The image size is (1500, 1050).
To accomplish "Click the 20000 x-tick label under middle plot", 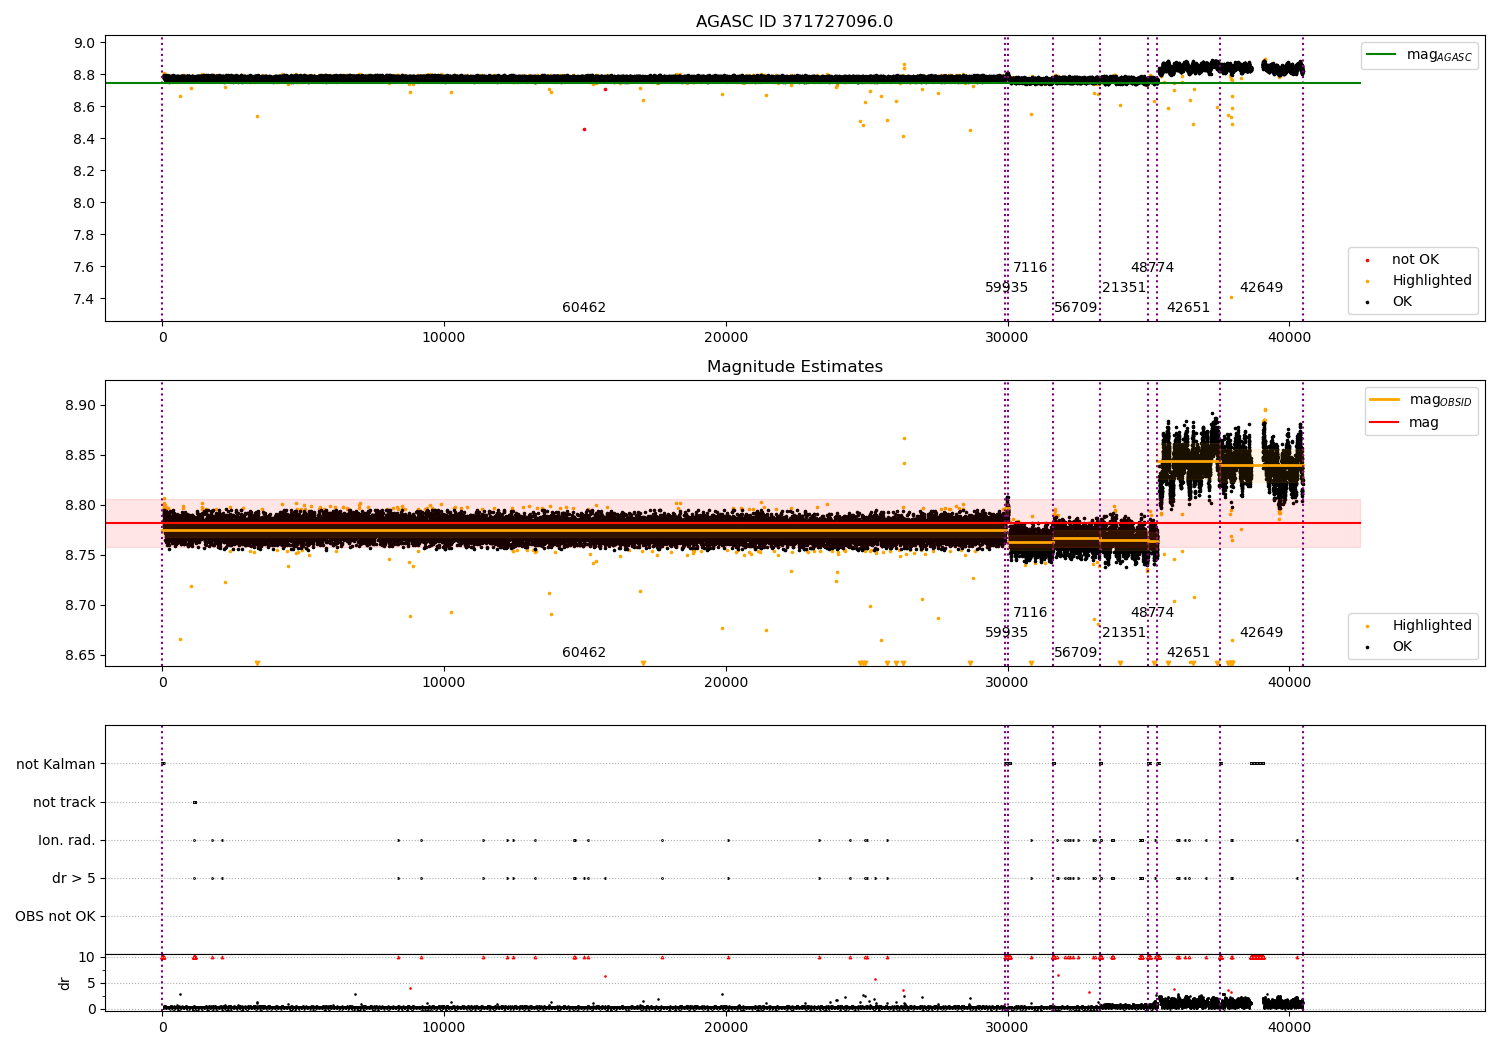I will click(x=726, y=683).
